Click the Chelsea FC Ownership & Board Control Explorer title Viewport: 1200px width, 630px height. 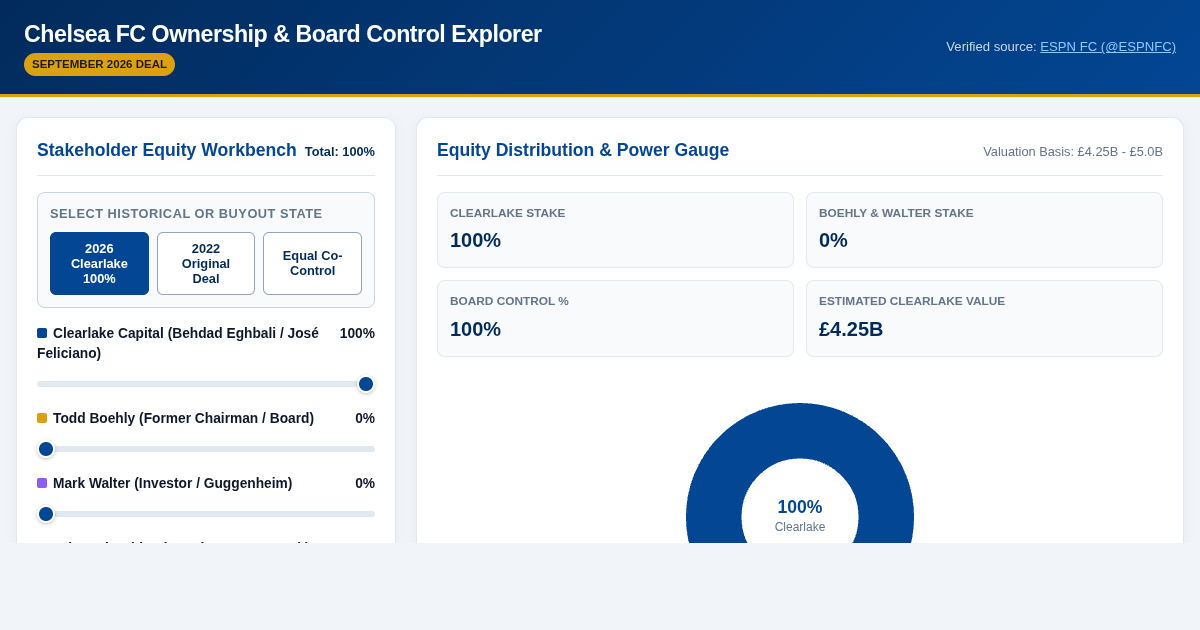[x=283, y=34]
